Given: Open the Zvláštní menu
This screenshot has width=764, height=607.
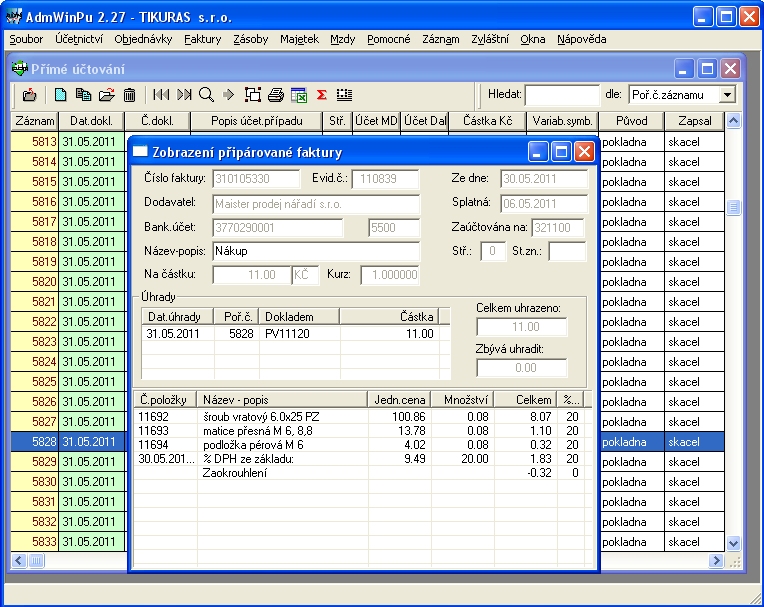Looking at the screenshot, I should (x=490, y=39).
